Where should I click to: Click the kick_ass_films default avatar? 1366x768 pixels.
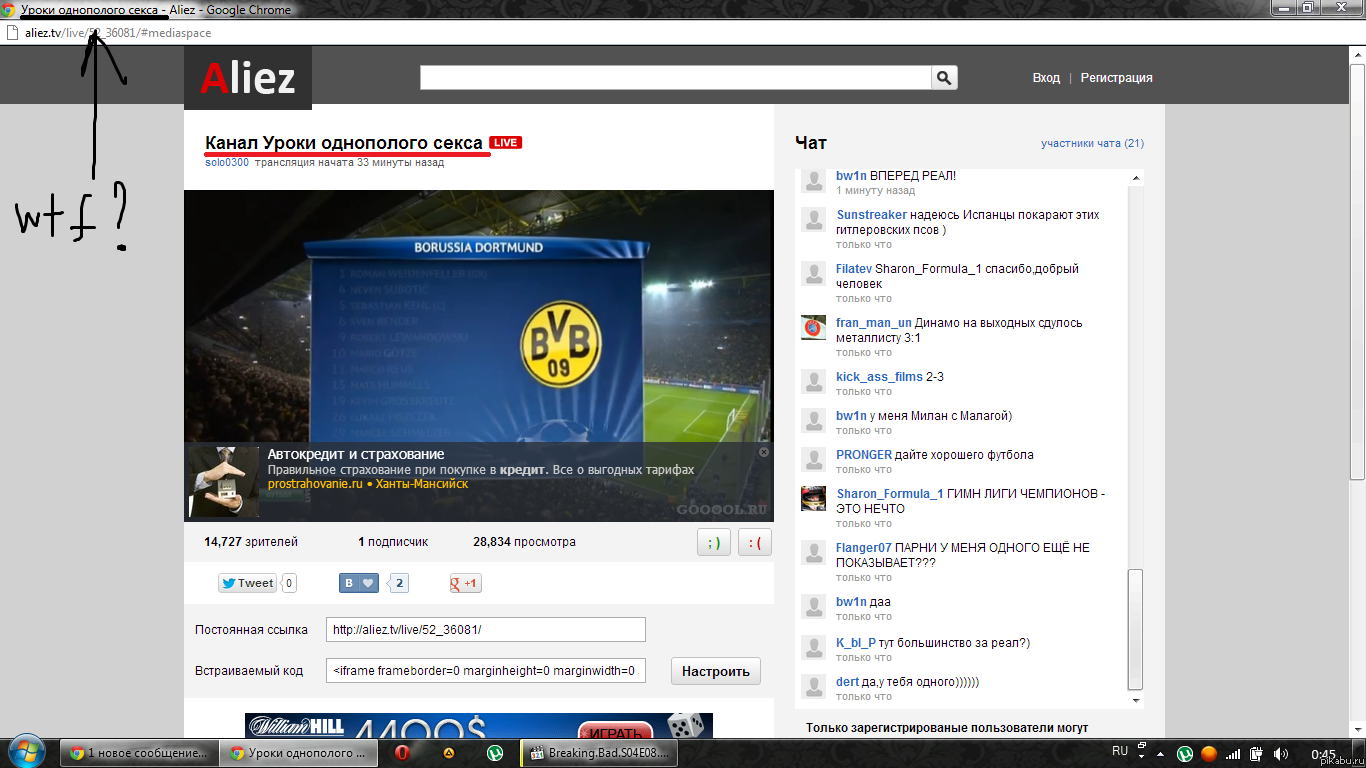[x=813, y=382]
